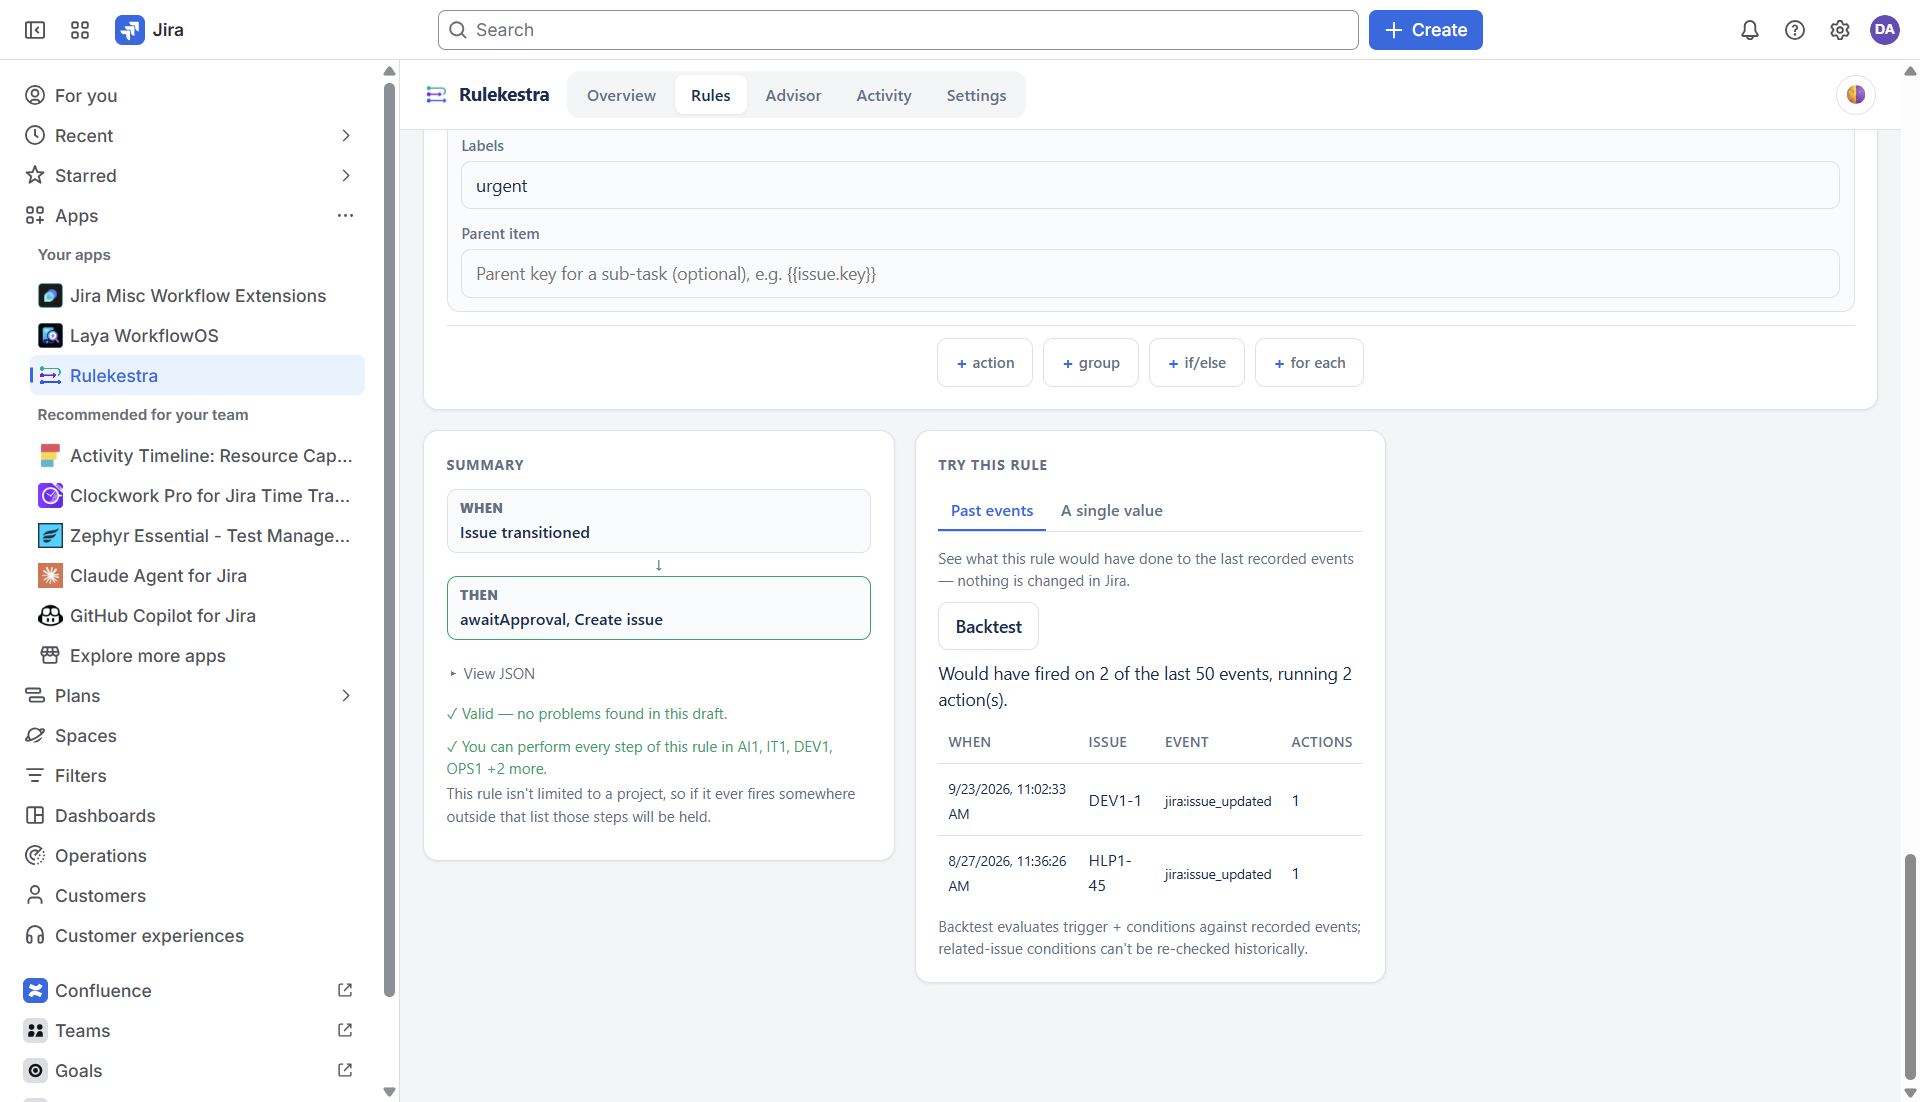Open Claude Agent for Jira

[197, 576]
